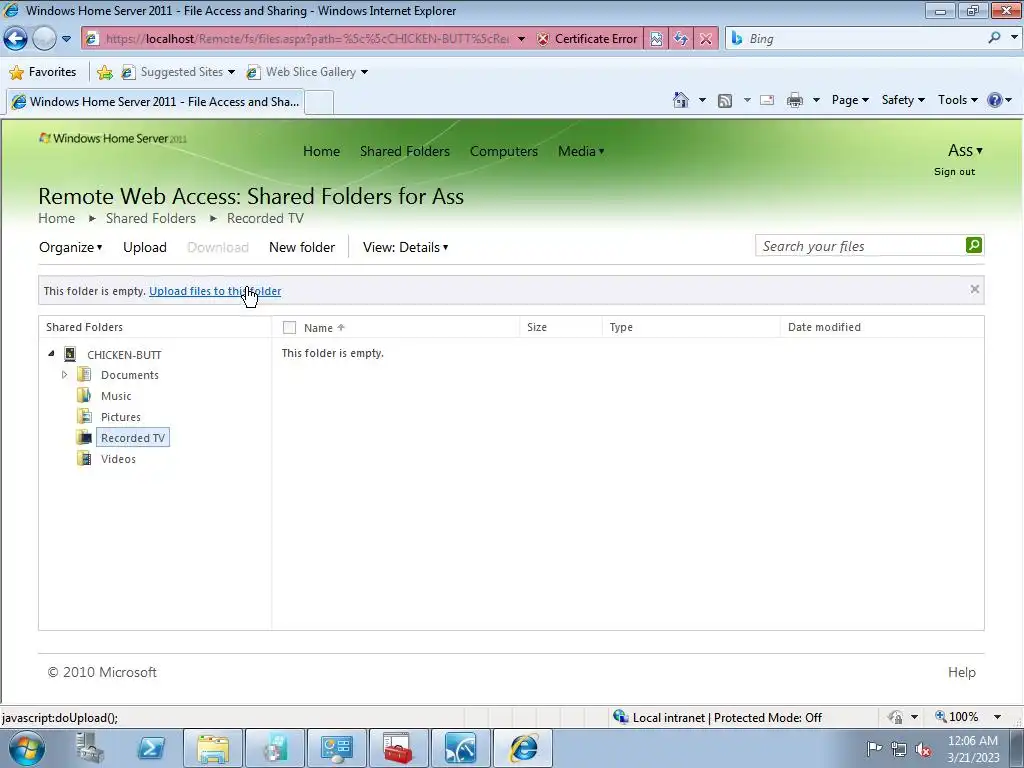Open the search provider dropdown arrow
Image resolution: width=1024 pixels, height=768 pixels.
1014,38
